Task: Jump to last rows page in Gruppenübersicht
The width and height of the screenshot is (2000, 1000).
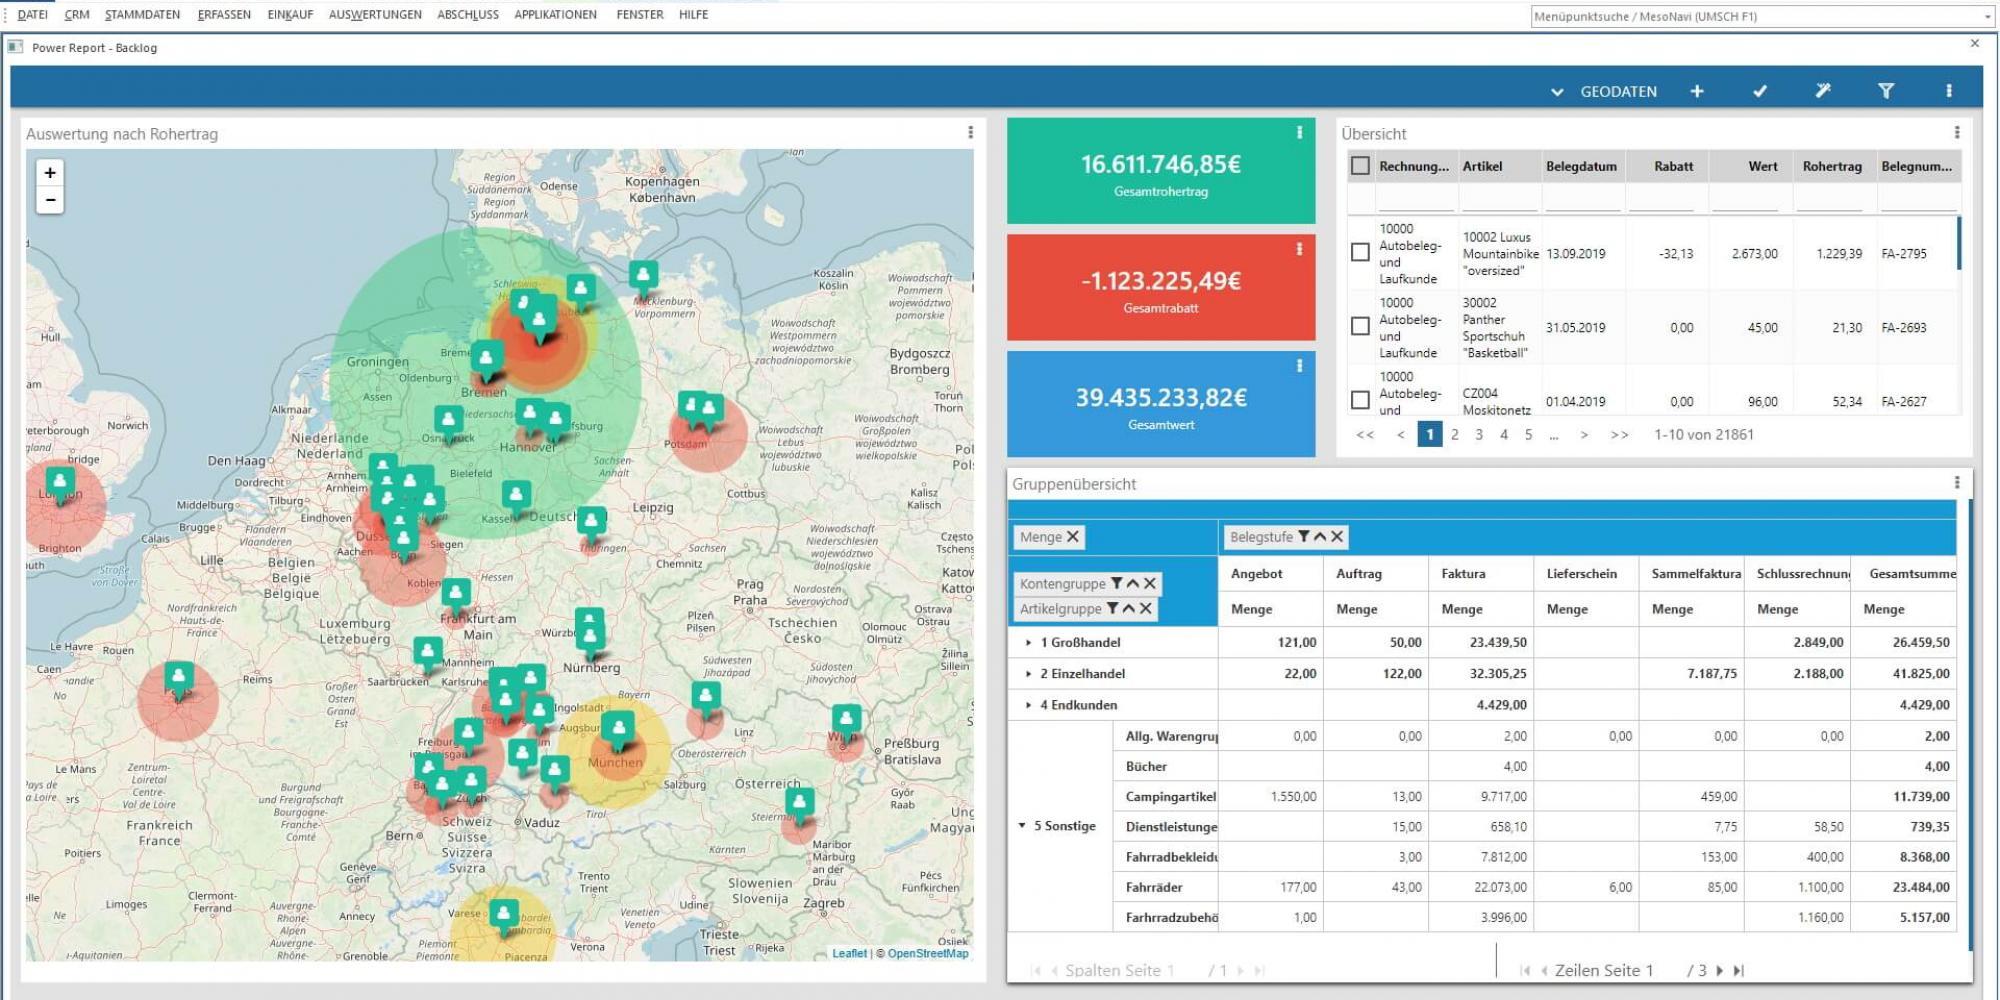Action: click(x=1739, y=970)
